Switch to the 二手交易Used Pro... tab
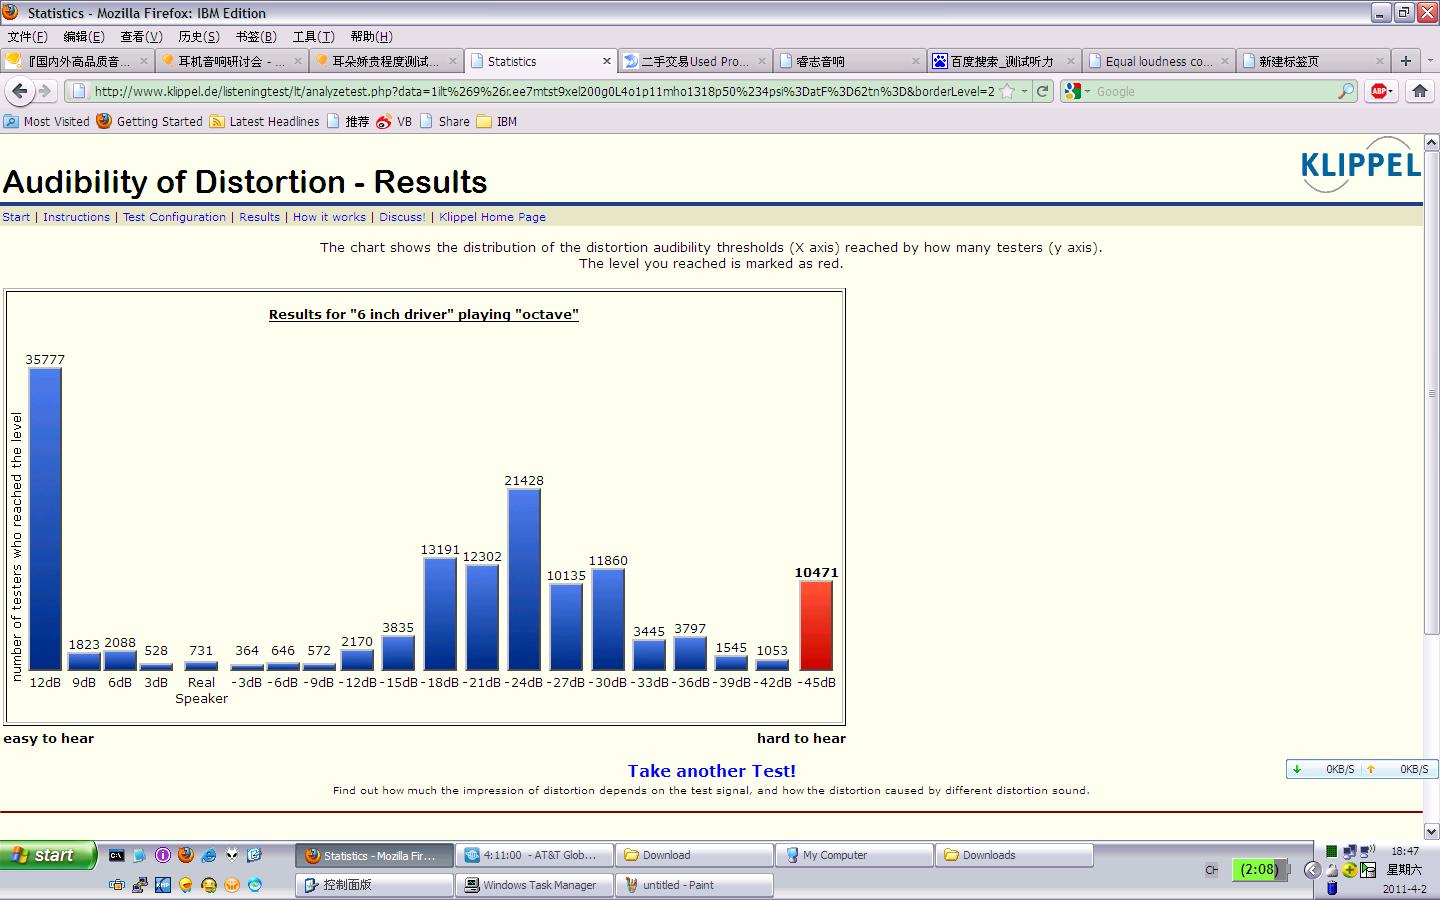 click(x=694, y=61)
